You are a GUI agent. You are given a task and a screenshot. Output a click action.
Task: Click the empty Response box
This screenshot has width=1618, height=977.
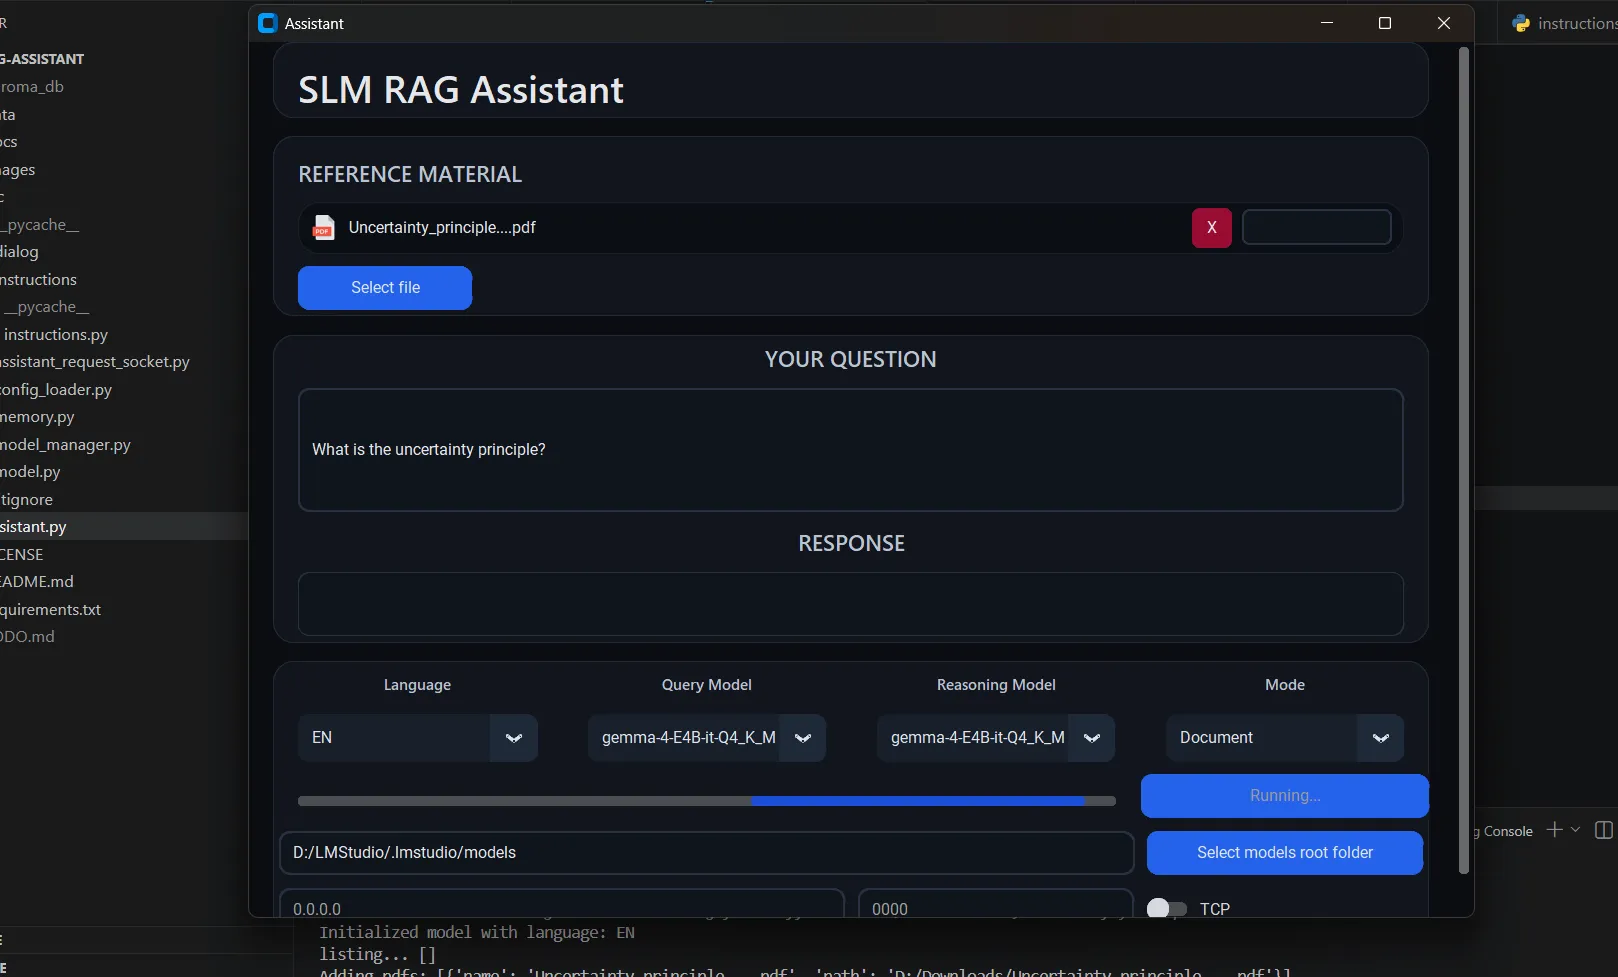coord(851,604)
